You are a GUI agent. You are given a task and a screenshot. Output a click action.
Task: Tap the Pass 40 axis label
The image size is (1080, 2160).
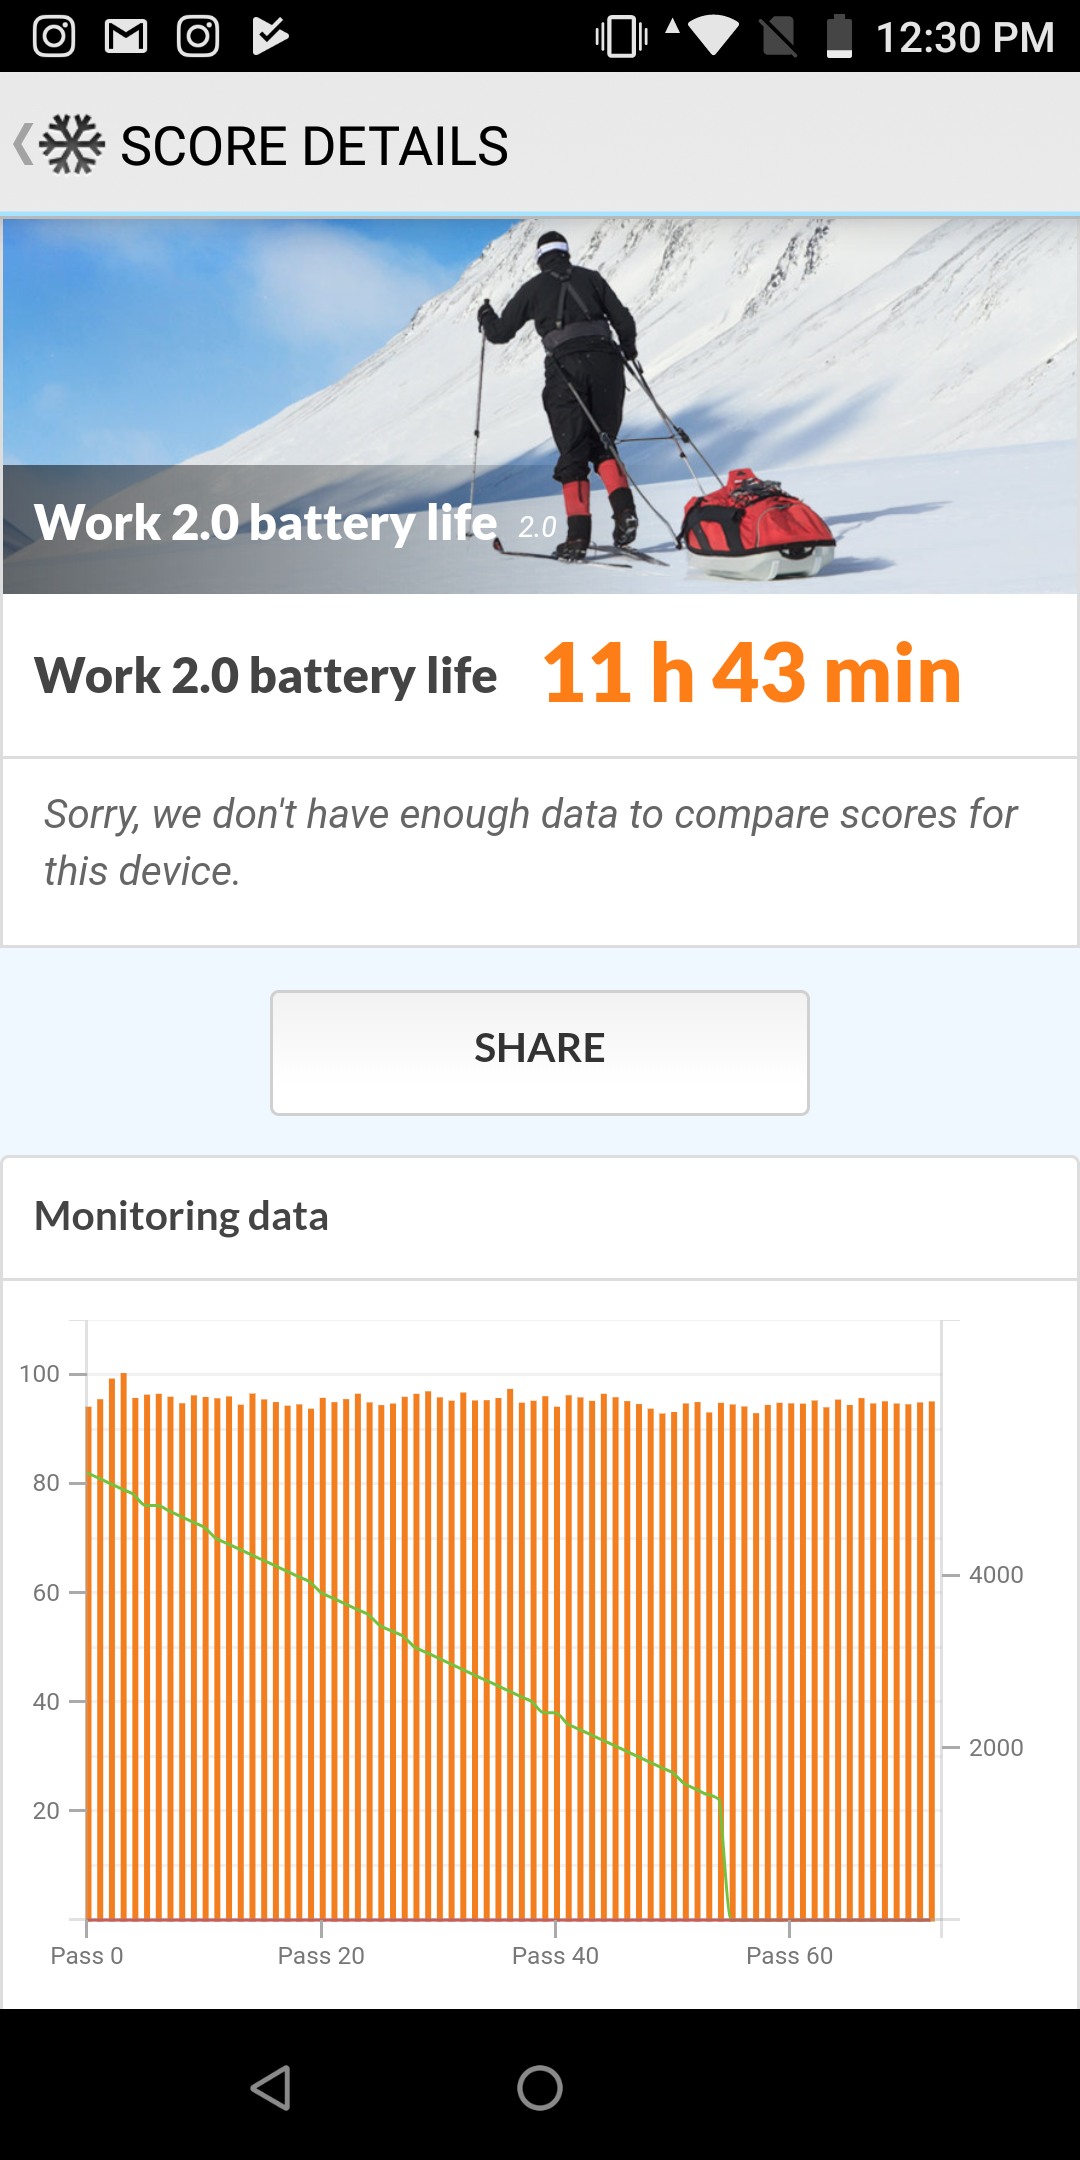555,1956
